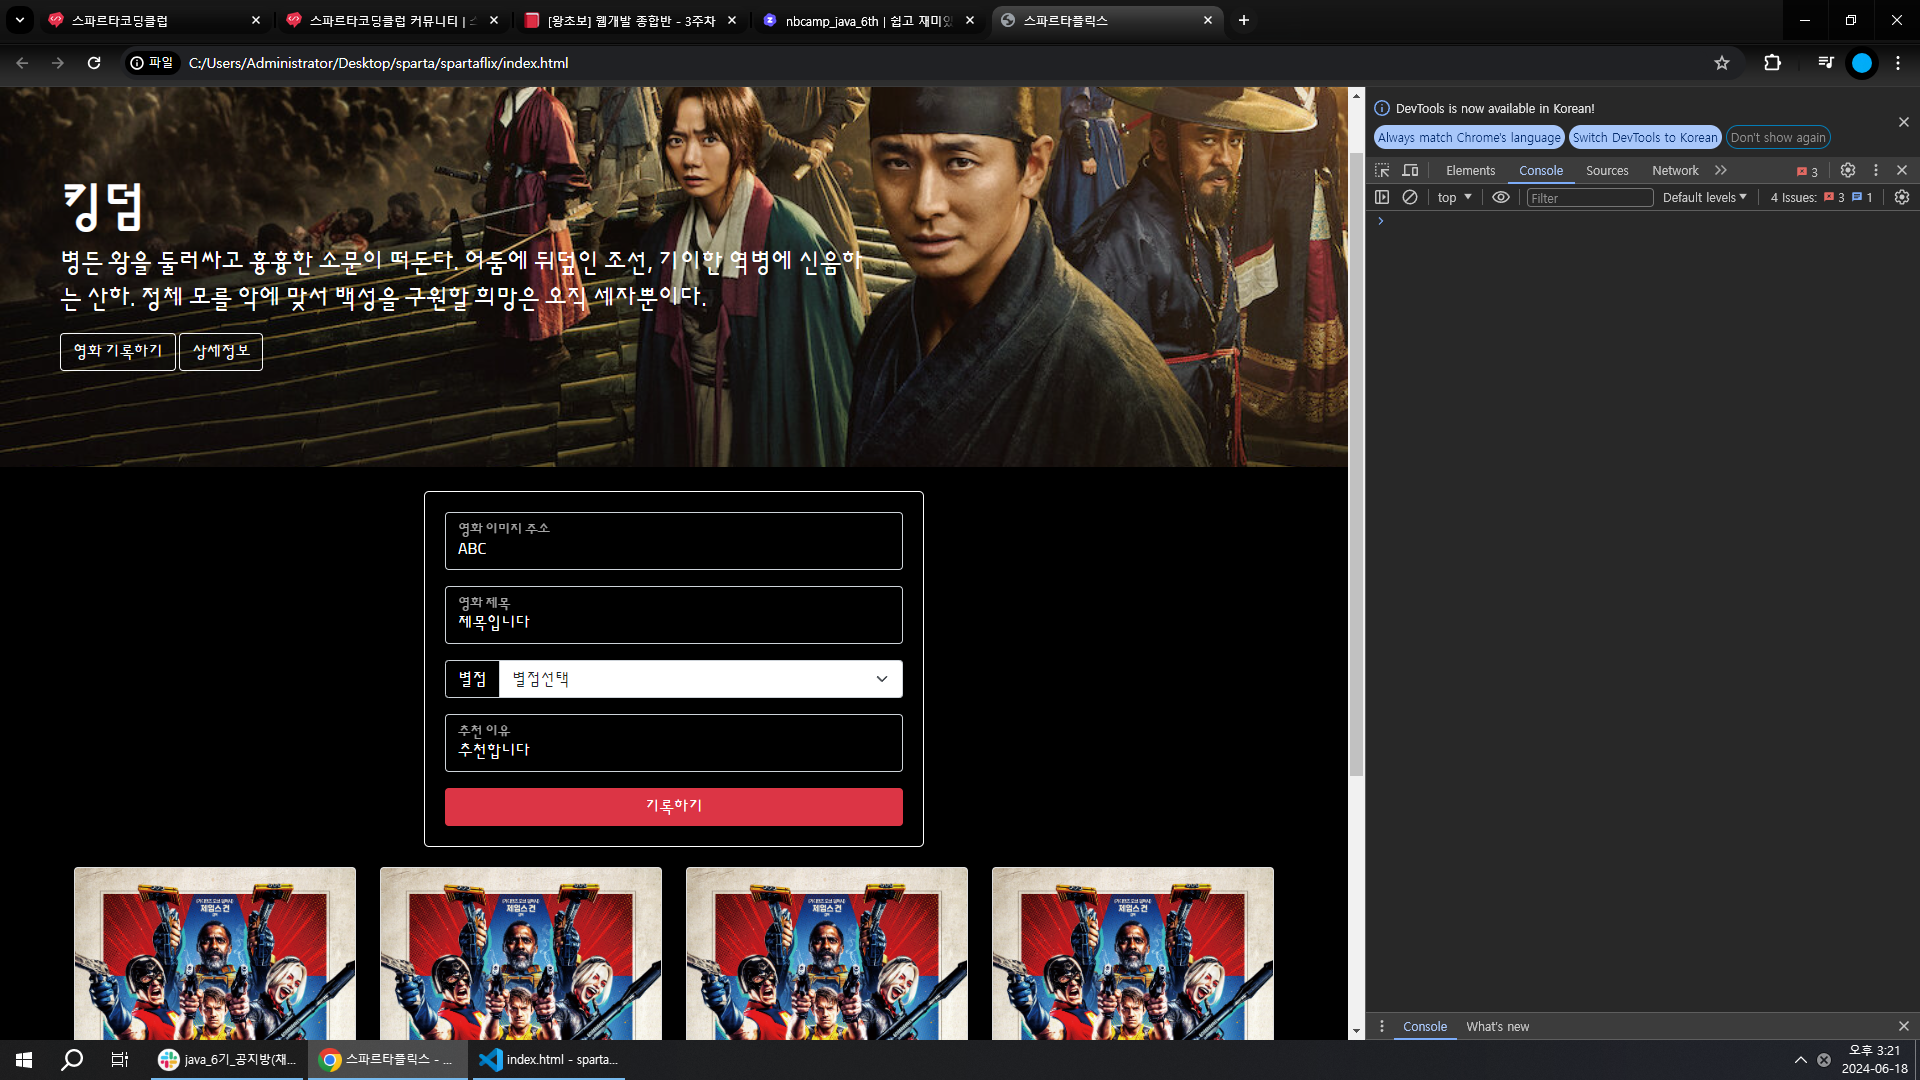
Task: Create a live expression with eye icon
Action: 1501,198
